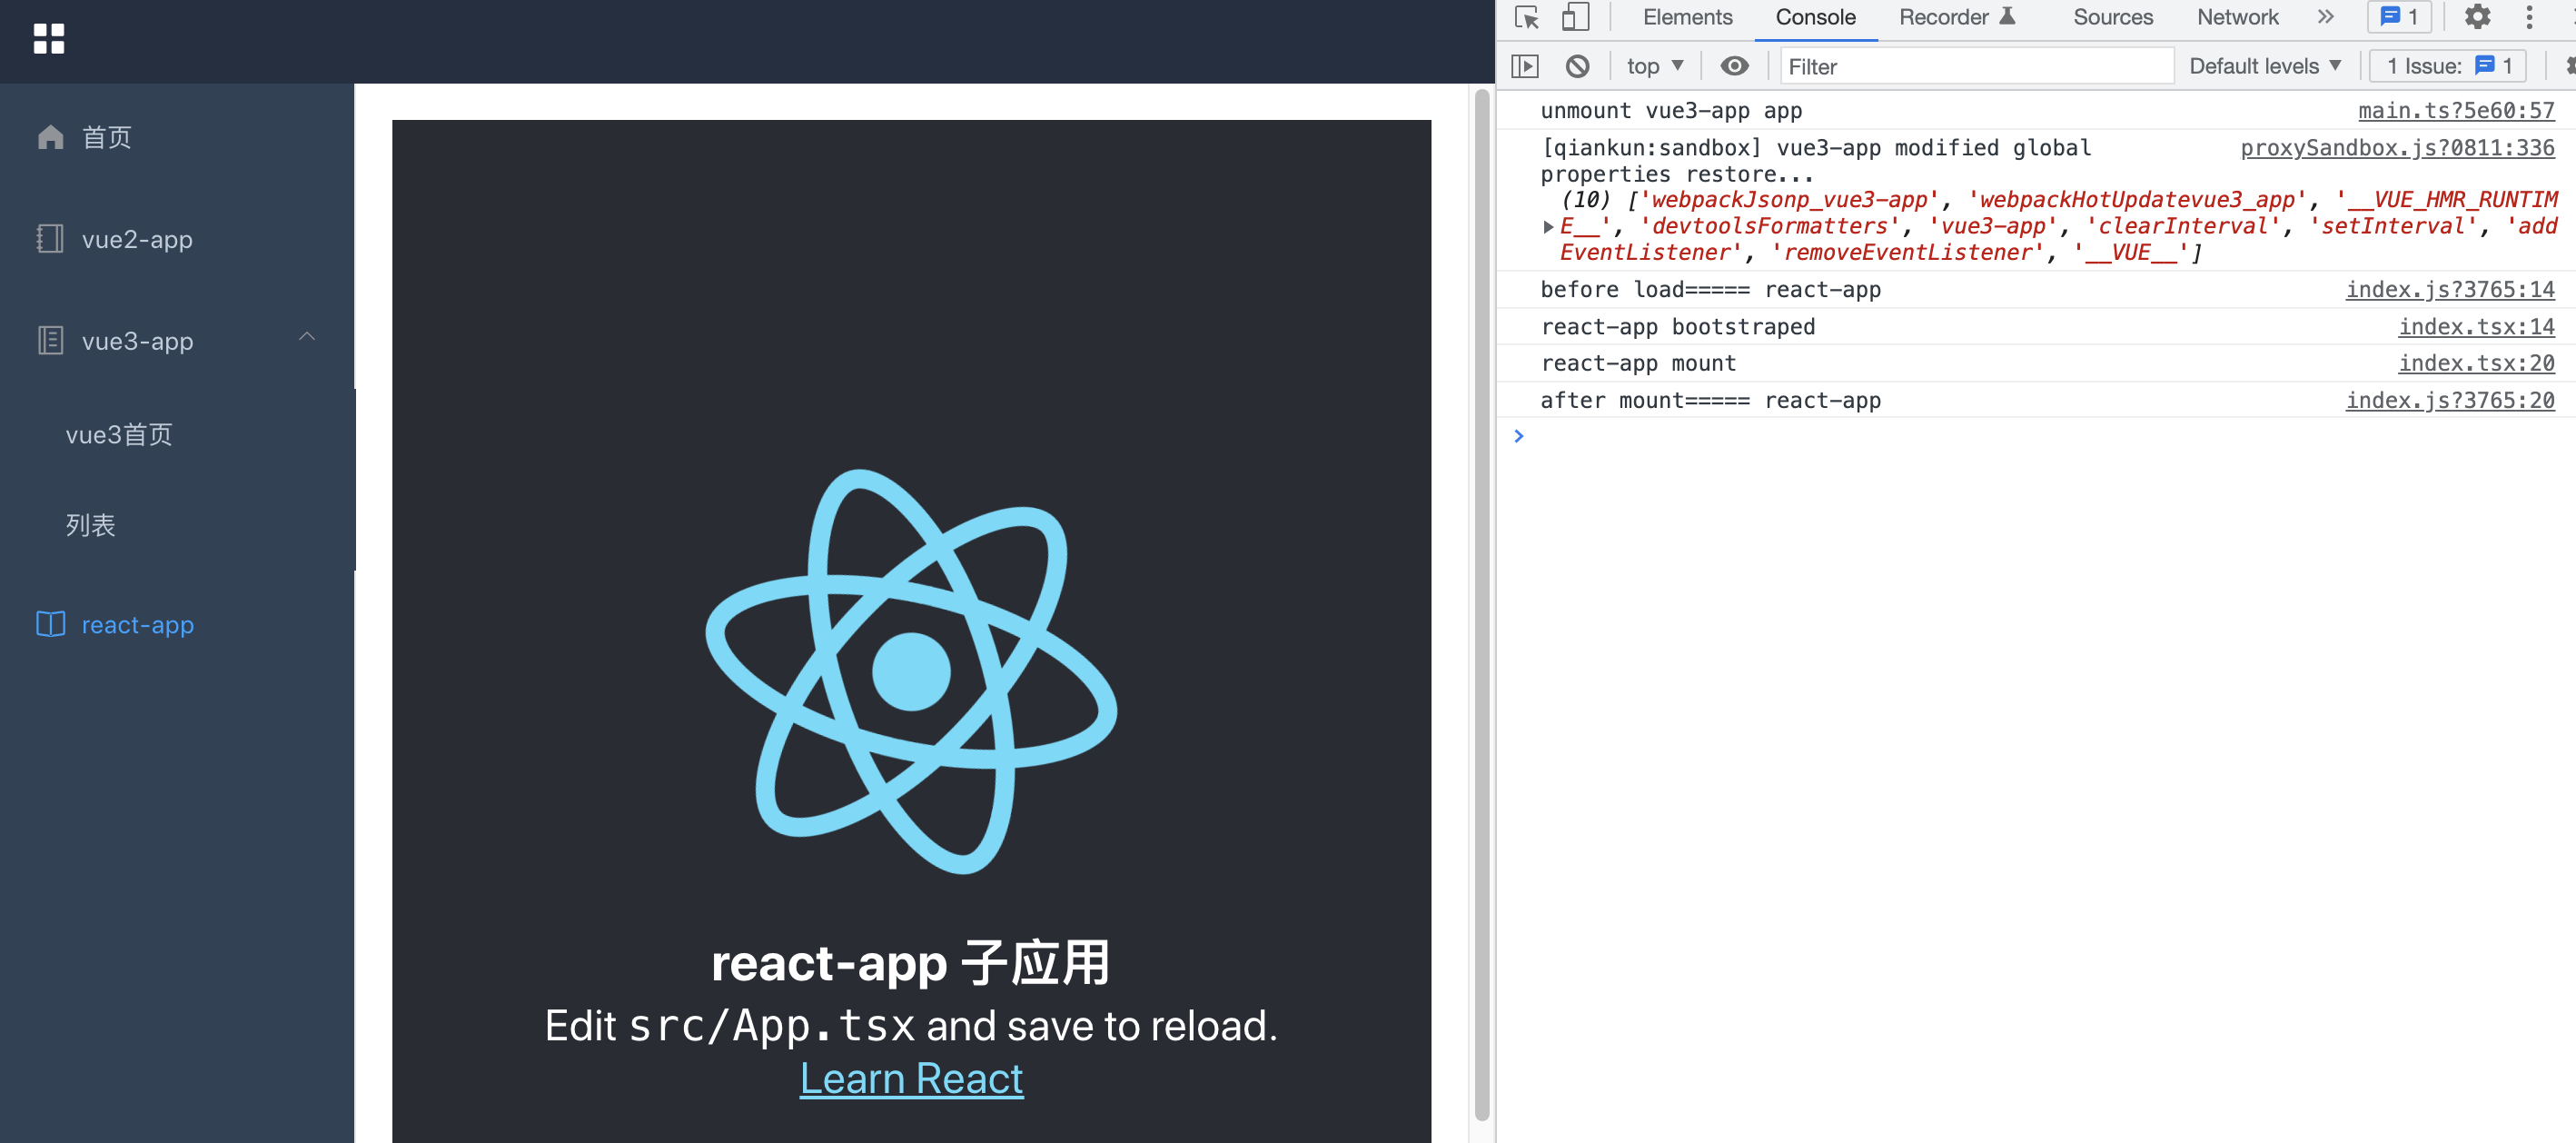Open the 首页 menu item
The width and height of the screenshot is (2576, 1143).
(177, 137)
